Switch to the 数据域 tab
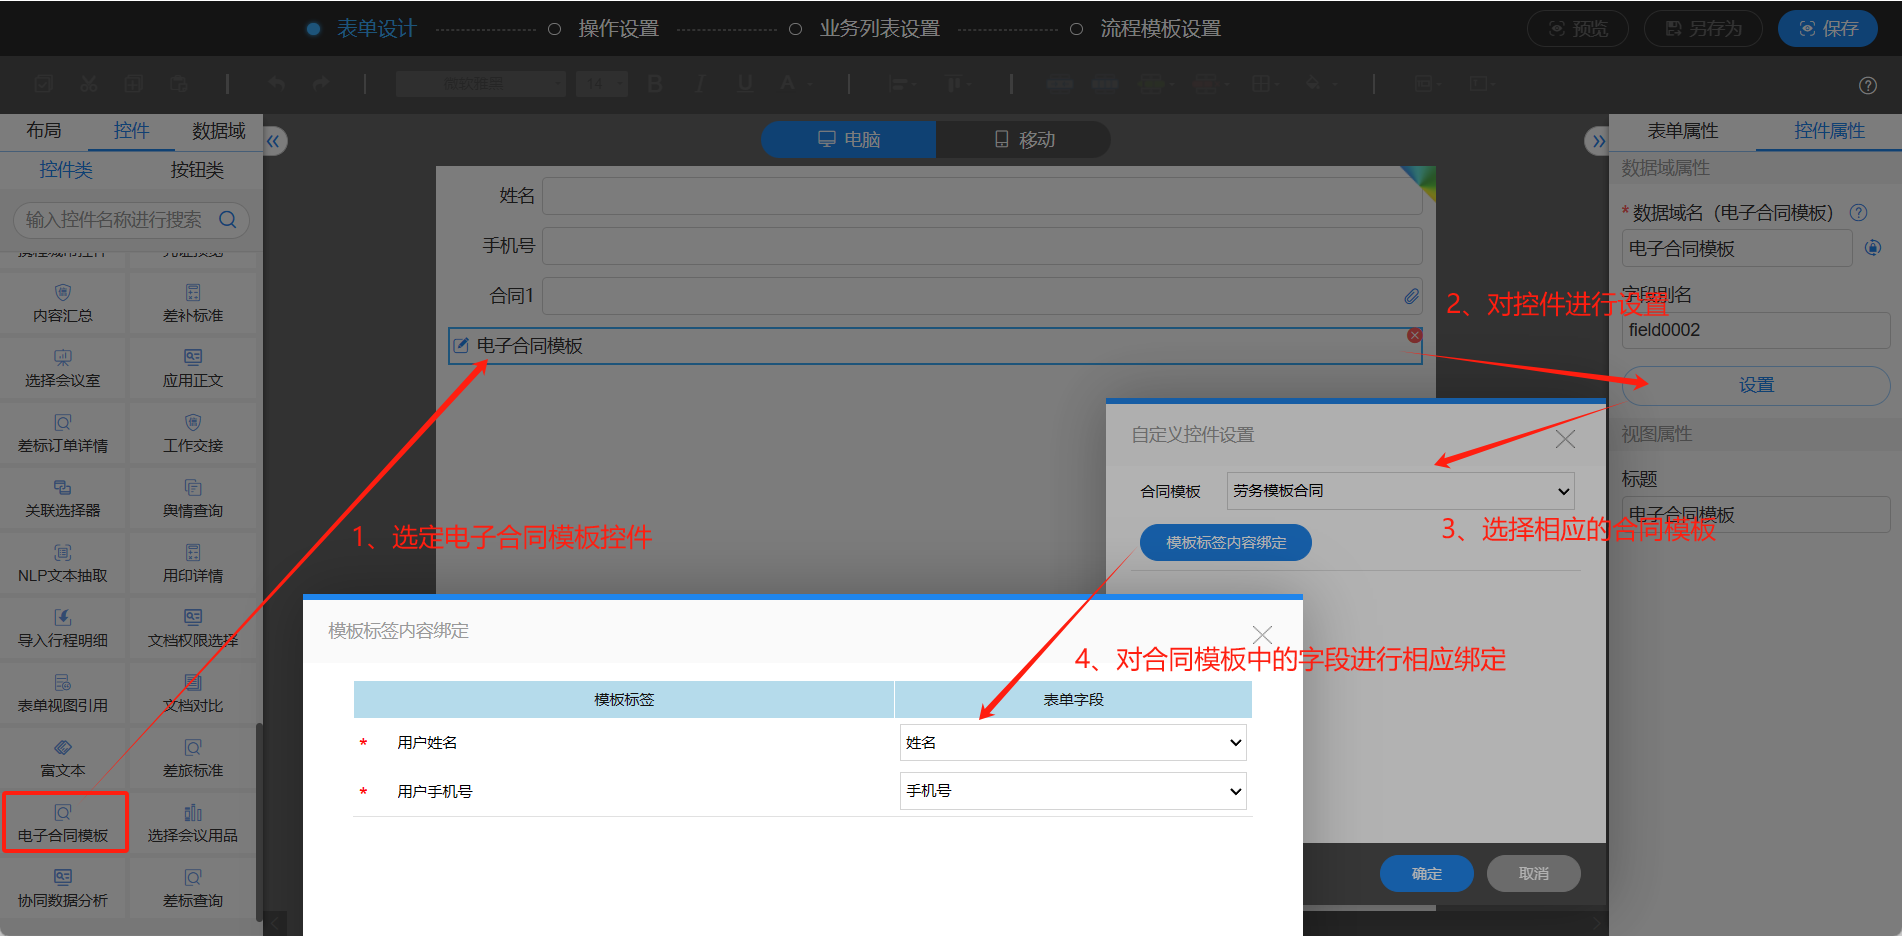Image resolution: width=1902 pixels, height=936 pixels. point(219,131)
